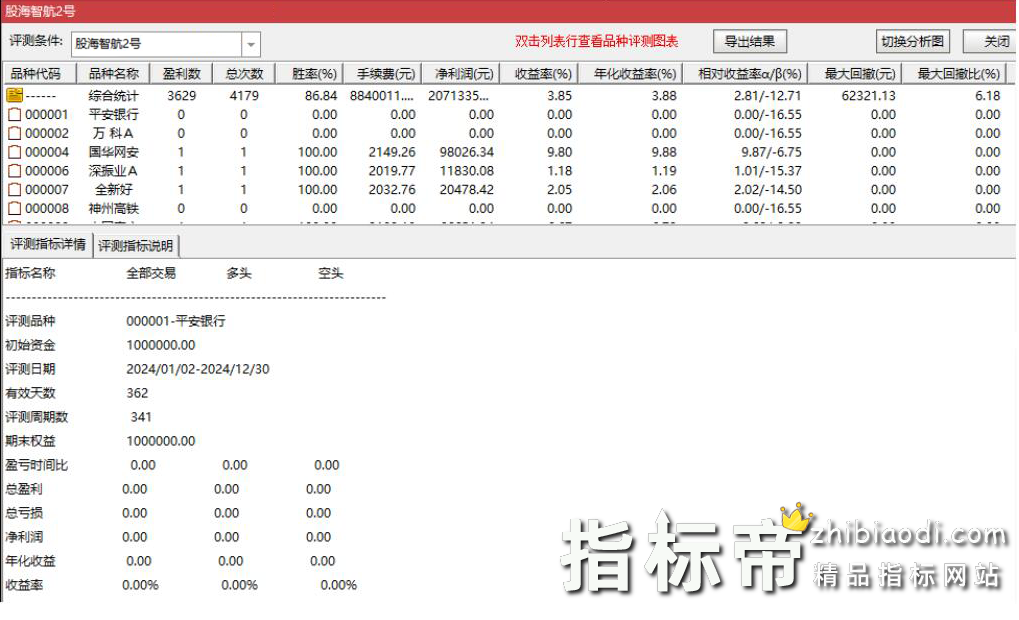Image resolution: width=1019 pixels, height=620 pixels.
Task: Click stock code 000004
Action: [x=47, y=152]
